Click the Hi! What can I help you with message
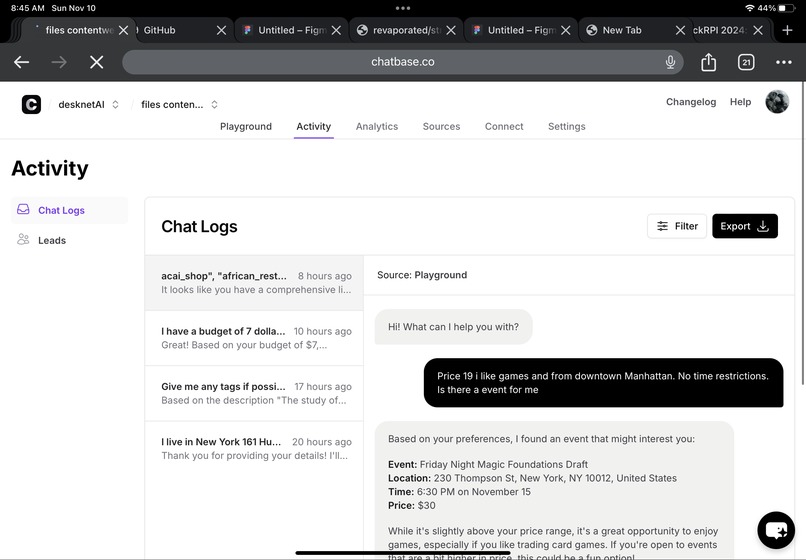Image resolution: width=806 pixels, height=560 pixels. [453, 327]
